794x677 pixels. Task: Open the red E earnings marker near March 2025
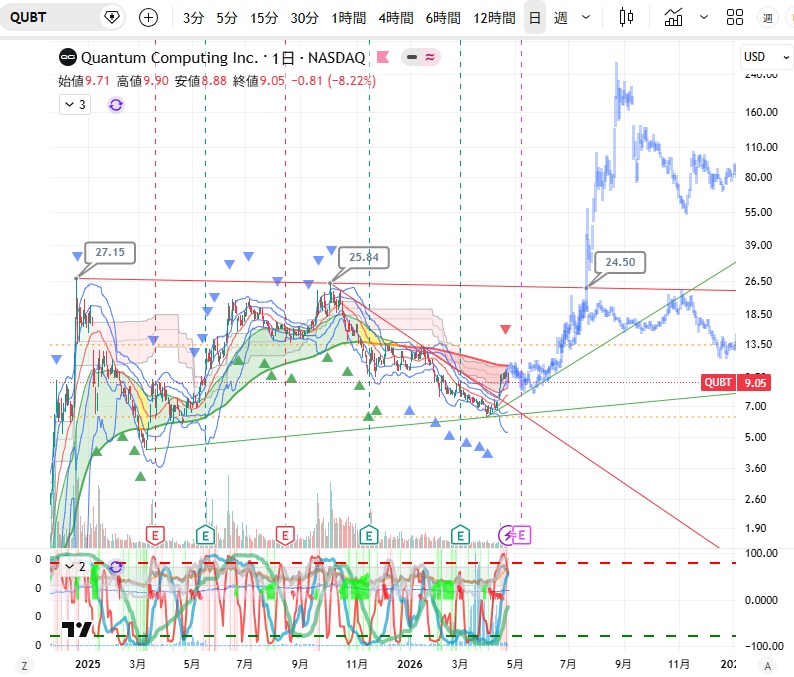coord(155,535)
